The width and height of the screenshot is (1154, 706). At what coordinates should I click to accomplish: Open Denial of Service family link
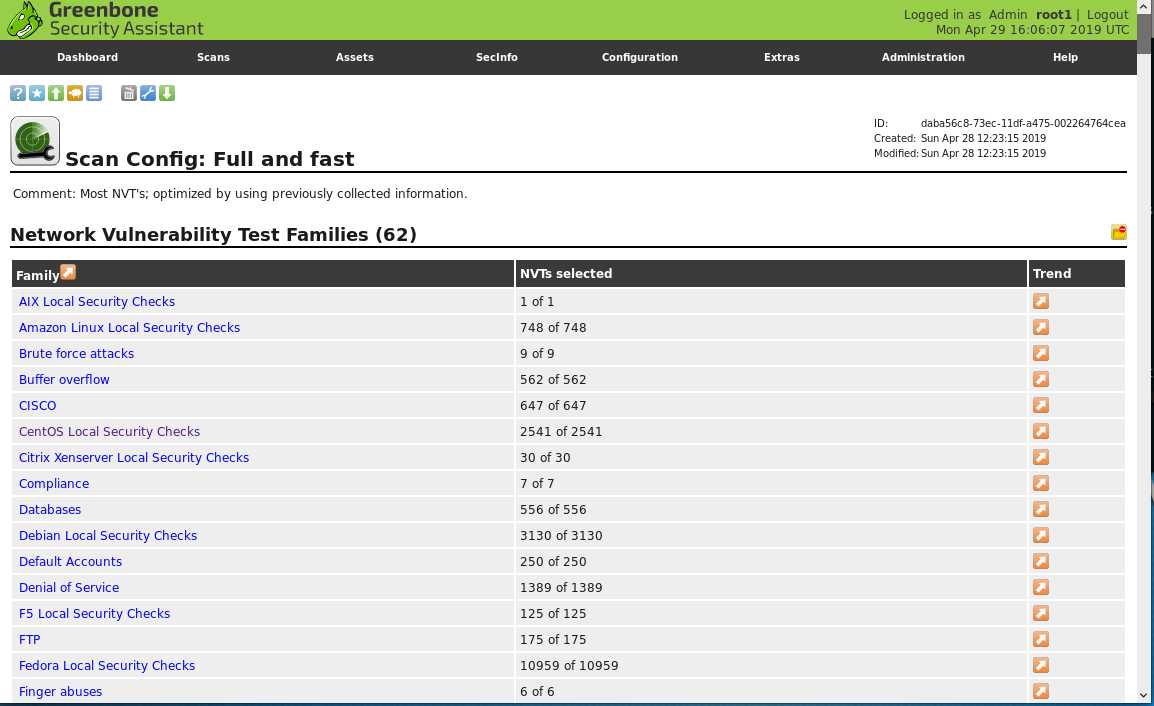coord(69,587)
